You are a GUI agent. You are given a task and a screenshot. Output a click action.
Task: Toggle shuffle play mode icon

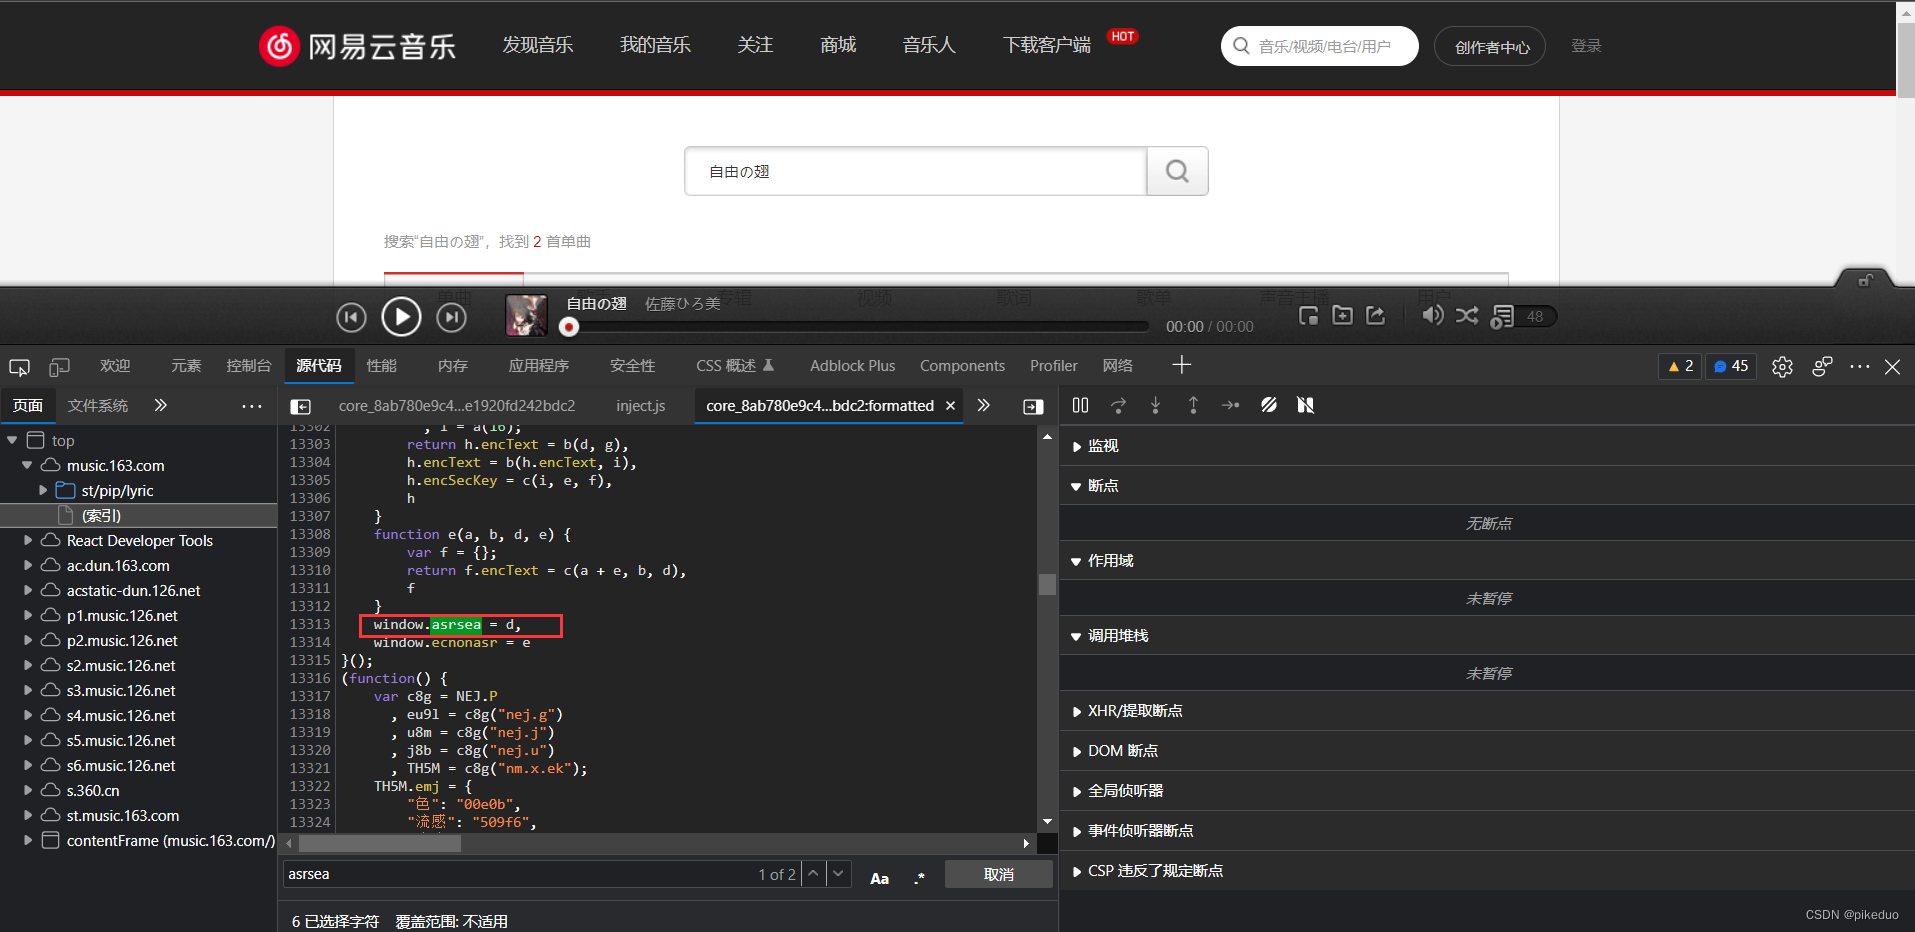pyautogui.click(x=1466, y=316)
